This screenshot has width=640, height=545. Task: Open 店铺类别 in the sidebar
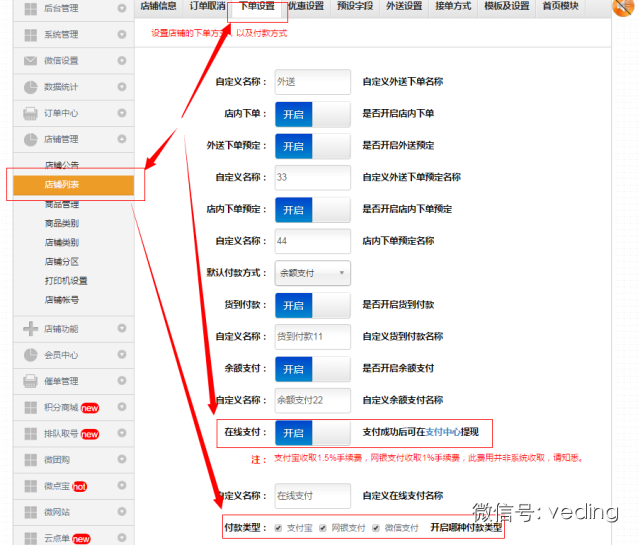tap(62, 242)
